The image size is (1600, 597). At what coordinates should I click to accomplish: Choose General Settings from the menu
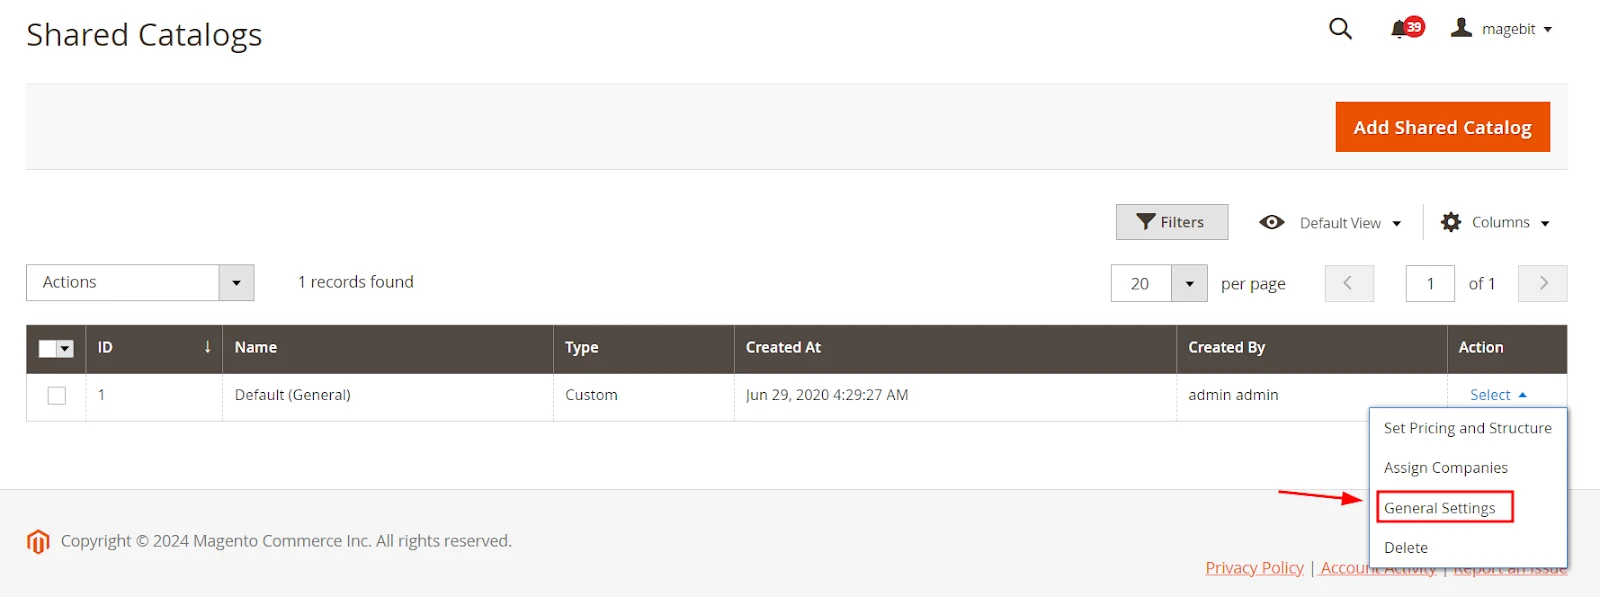point(1443,507)
